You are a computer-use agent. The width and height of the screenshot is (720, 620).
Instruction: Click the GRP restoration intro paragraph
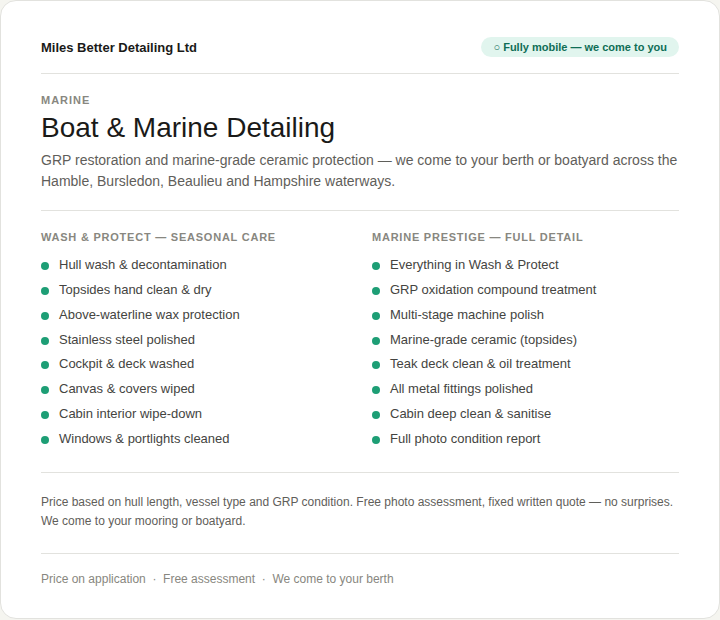(359, 170)
